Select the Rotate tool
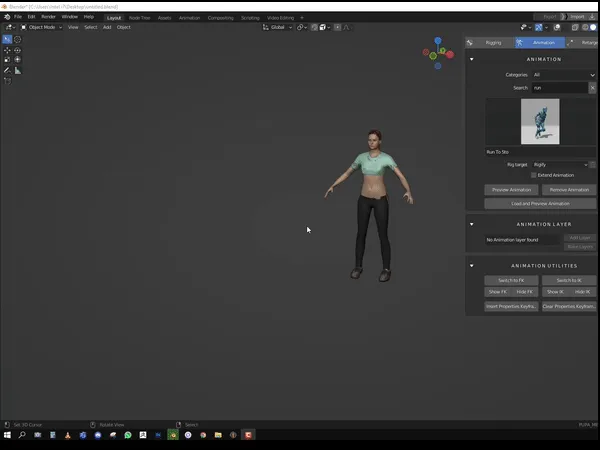Screen dimensions: 600x450 coord(18,50)
